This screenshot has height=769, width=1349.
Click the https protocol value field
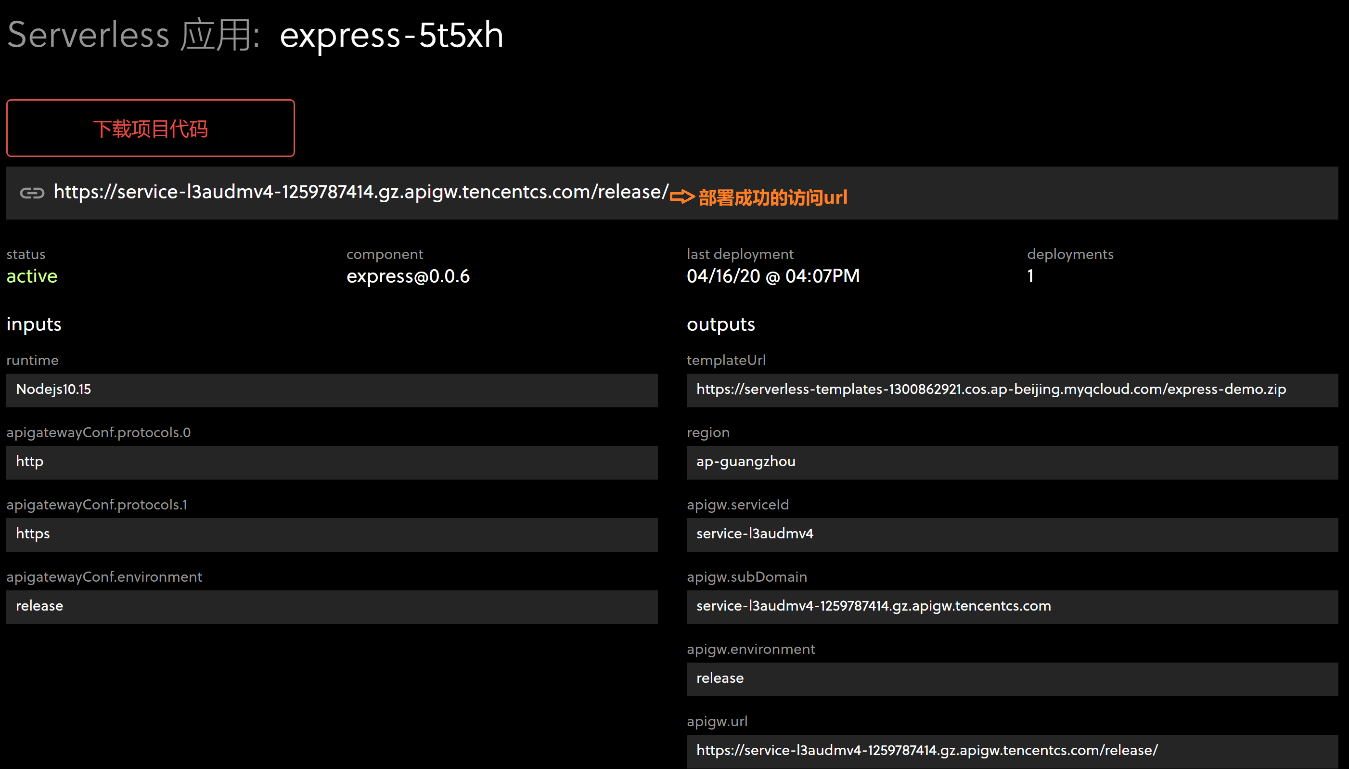point(332,534)
